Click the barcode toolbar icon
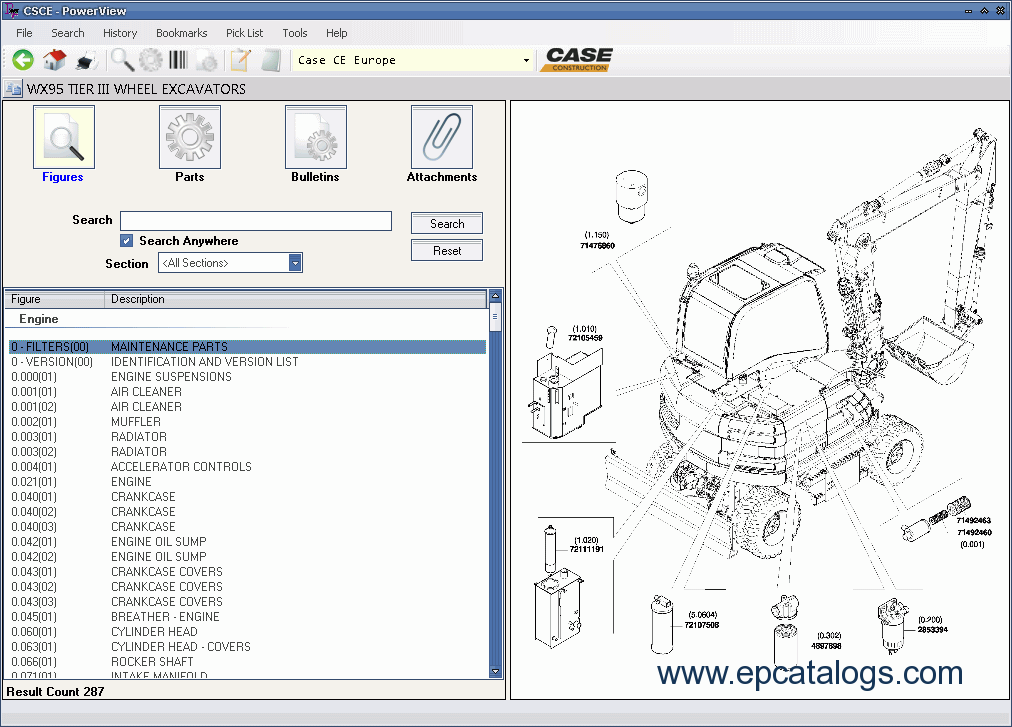1012x727 pixels. point(178,60)
